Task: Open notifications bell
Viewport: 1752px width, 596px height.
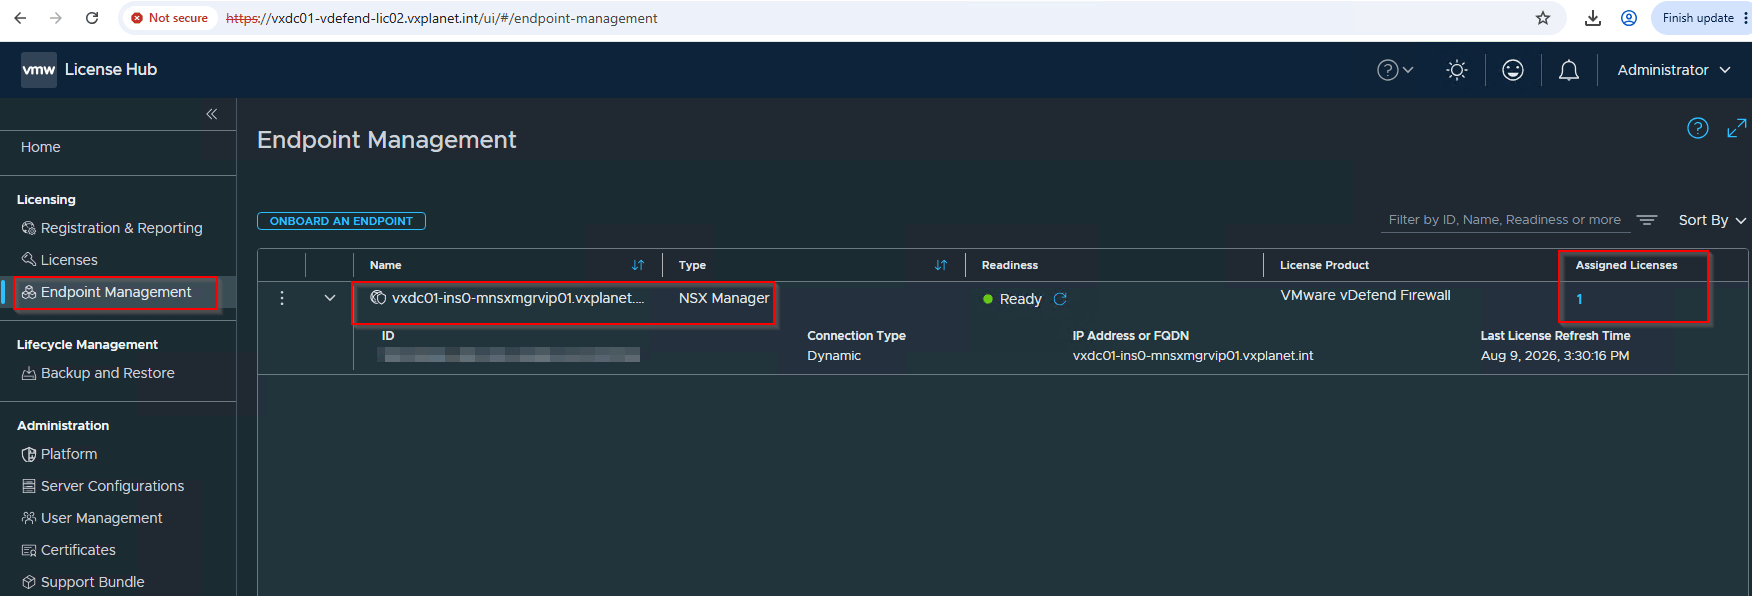Action: click(x=1569, y=70)
